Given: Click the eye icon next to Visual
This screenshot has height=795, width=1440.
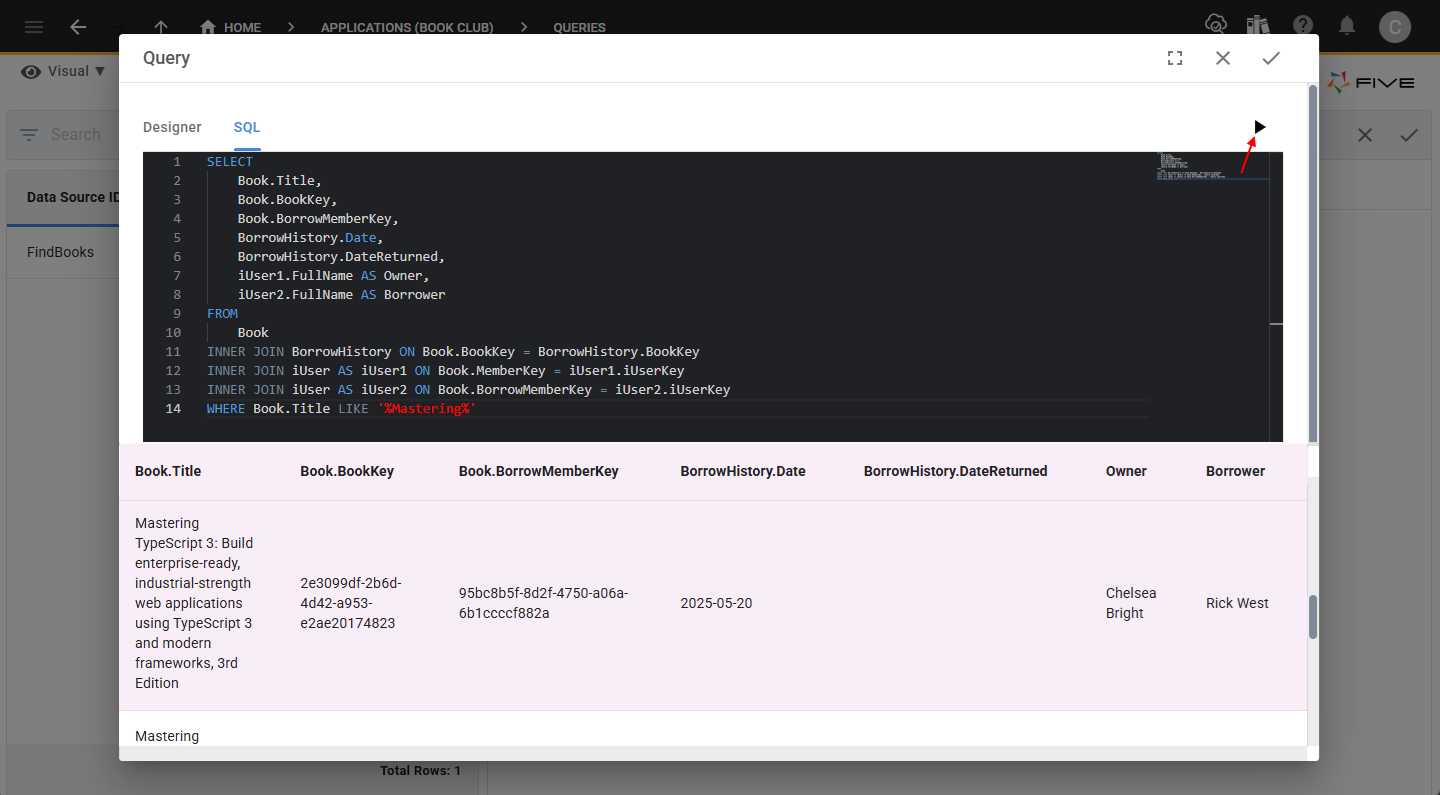Looking at the screenshot, I should (x=31, y=71).
